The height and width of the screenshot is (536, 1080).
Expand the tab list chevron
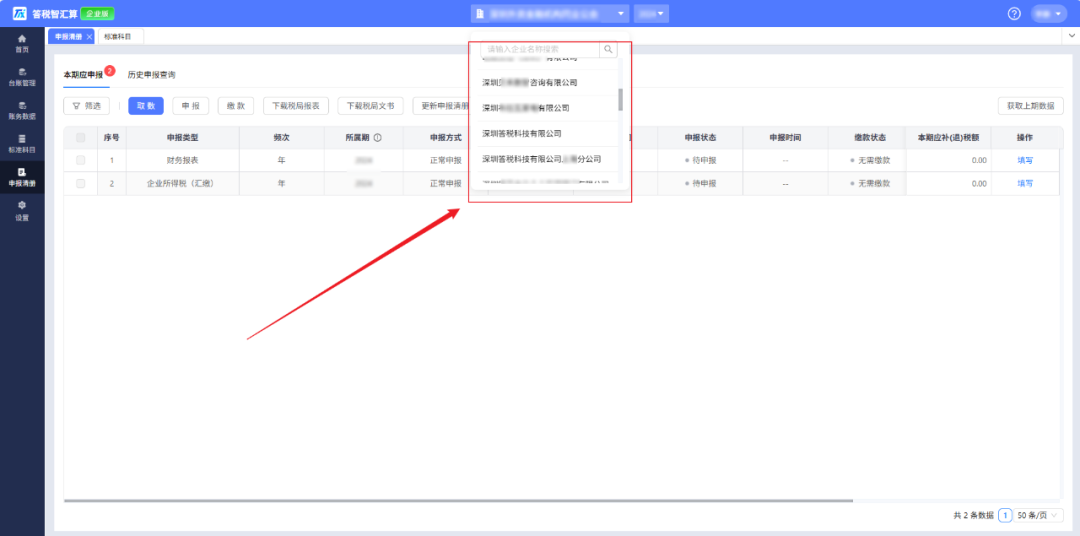[x=1072, y=34]
